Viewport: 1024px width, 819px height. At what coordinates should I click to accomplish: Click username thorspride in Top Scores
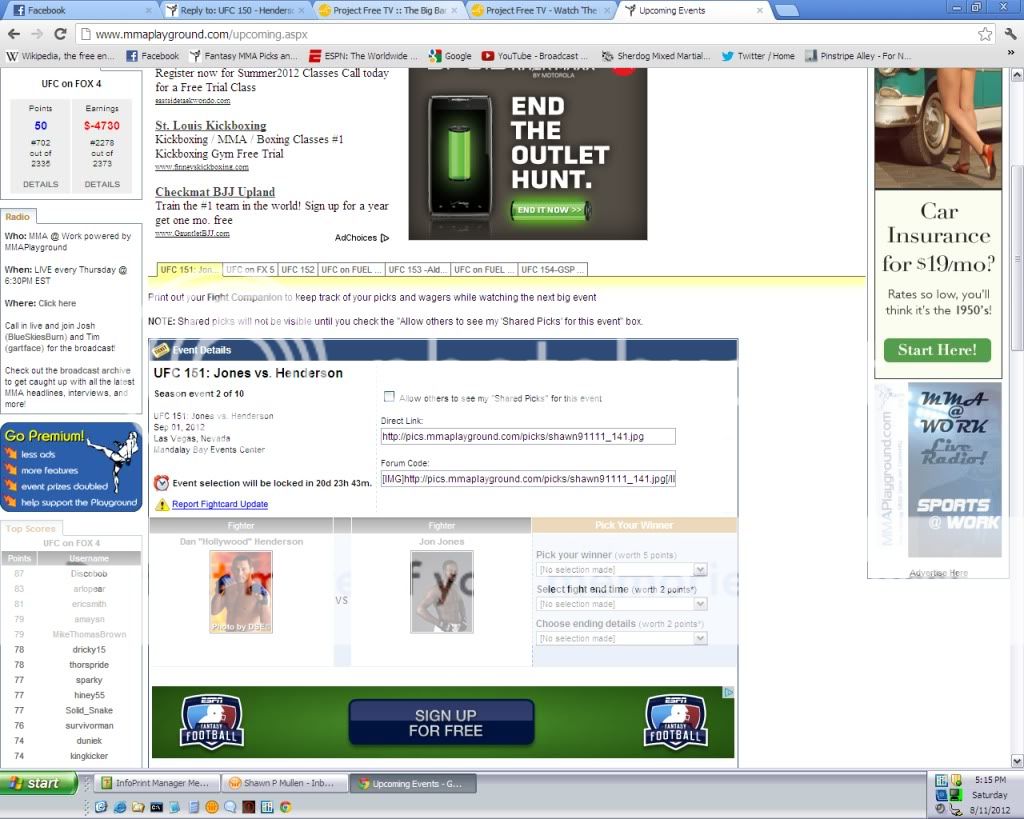point(89,665)
